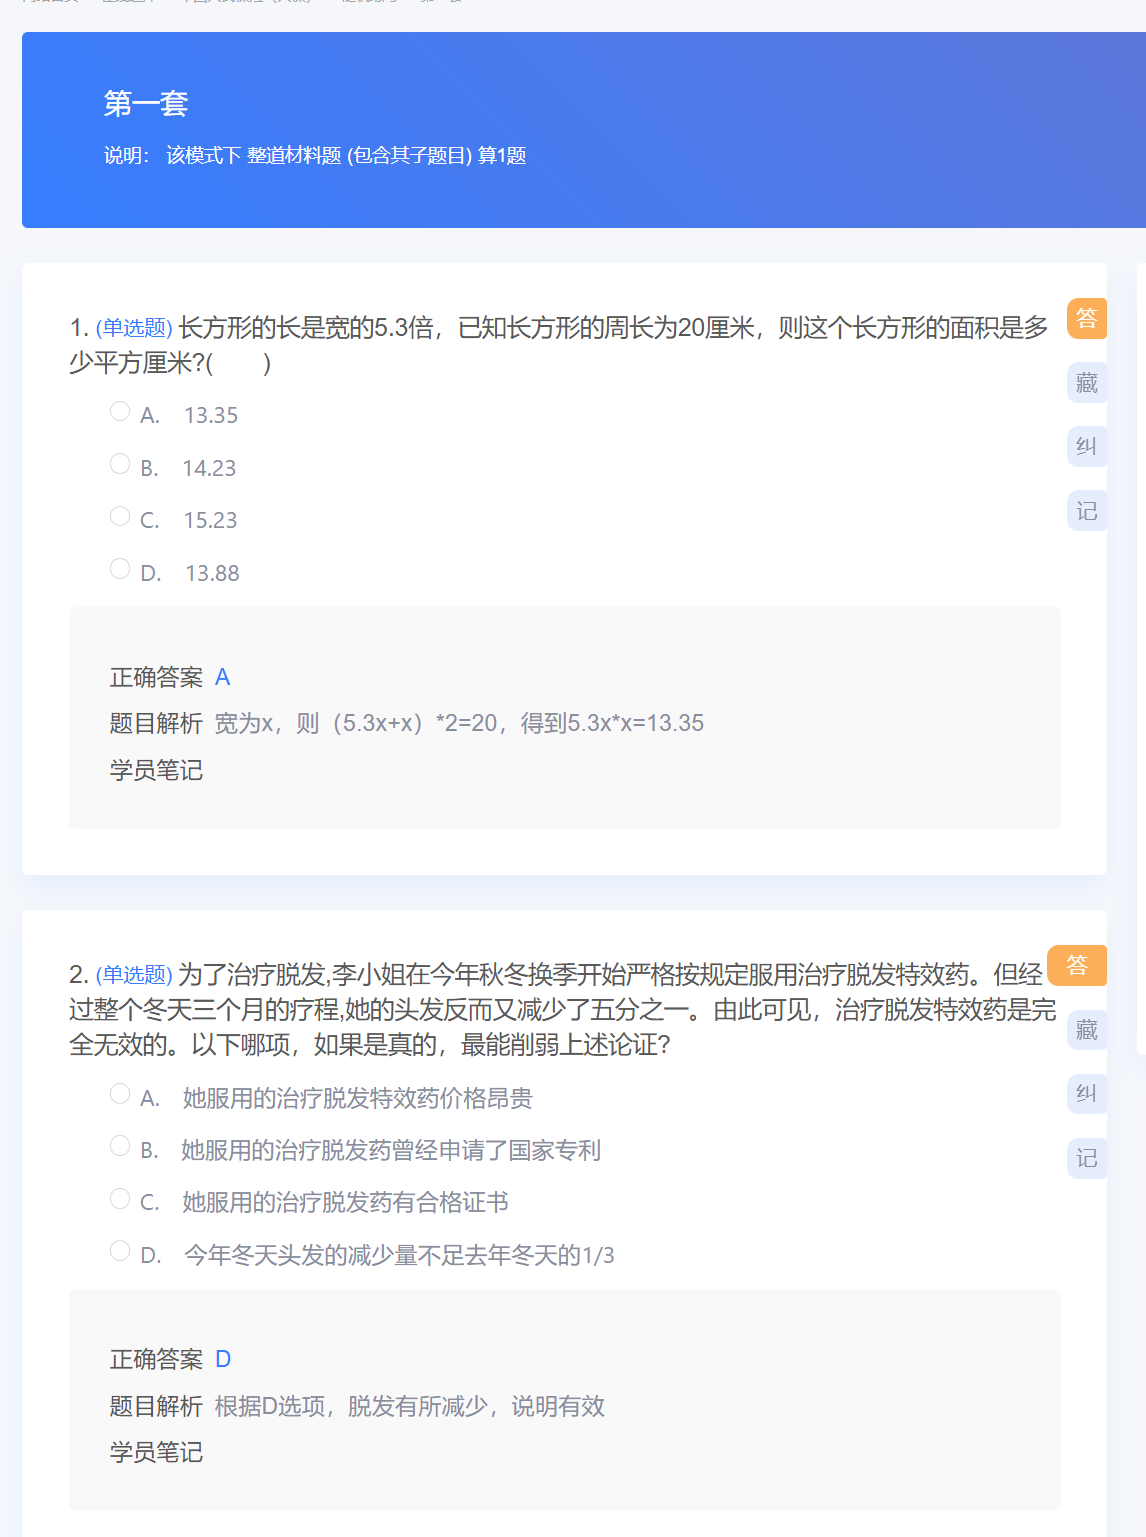Click the 答 answer icon for question 1
Image resolution: width=1146 pixels, height=1537 pixels.
(1086, 318)
